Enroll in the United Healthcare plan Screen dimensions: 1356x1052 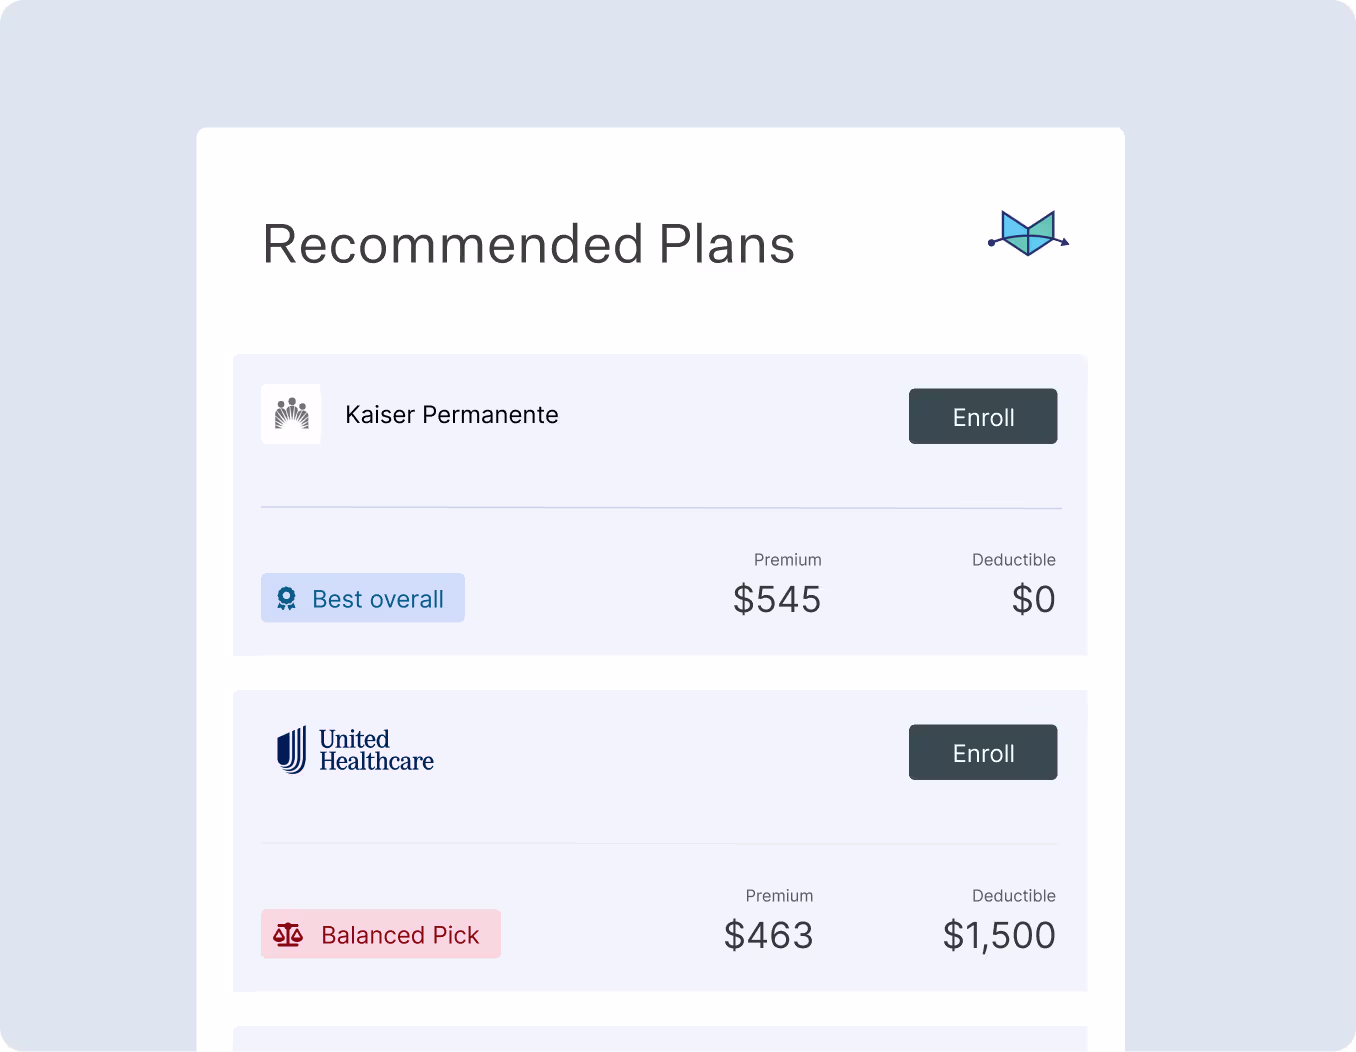pos(983,752)
